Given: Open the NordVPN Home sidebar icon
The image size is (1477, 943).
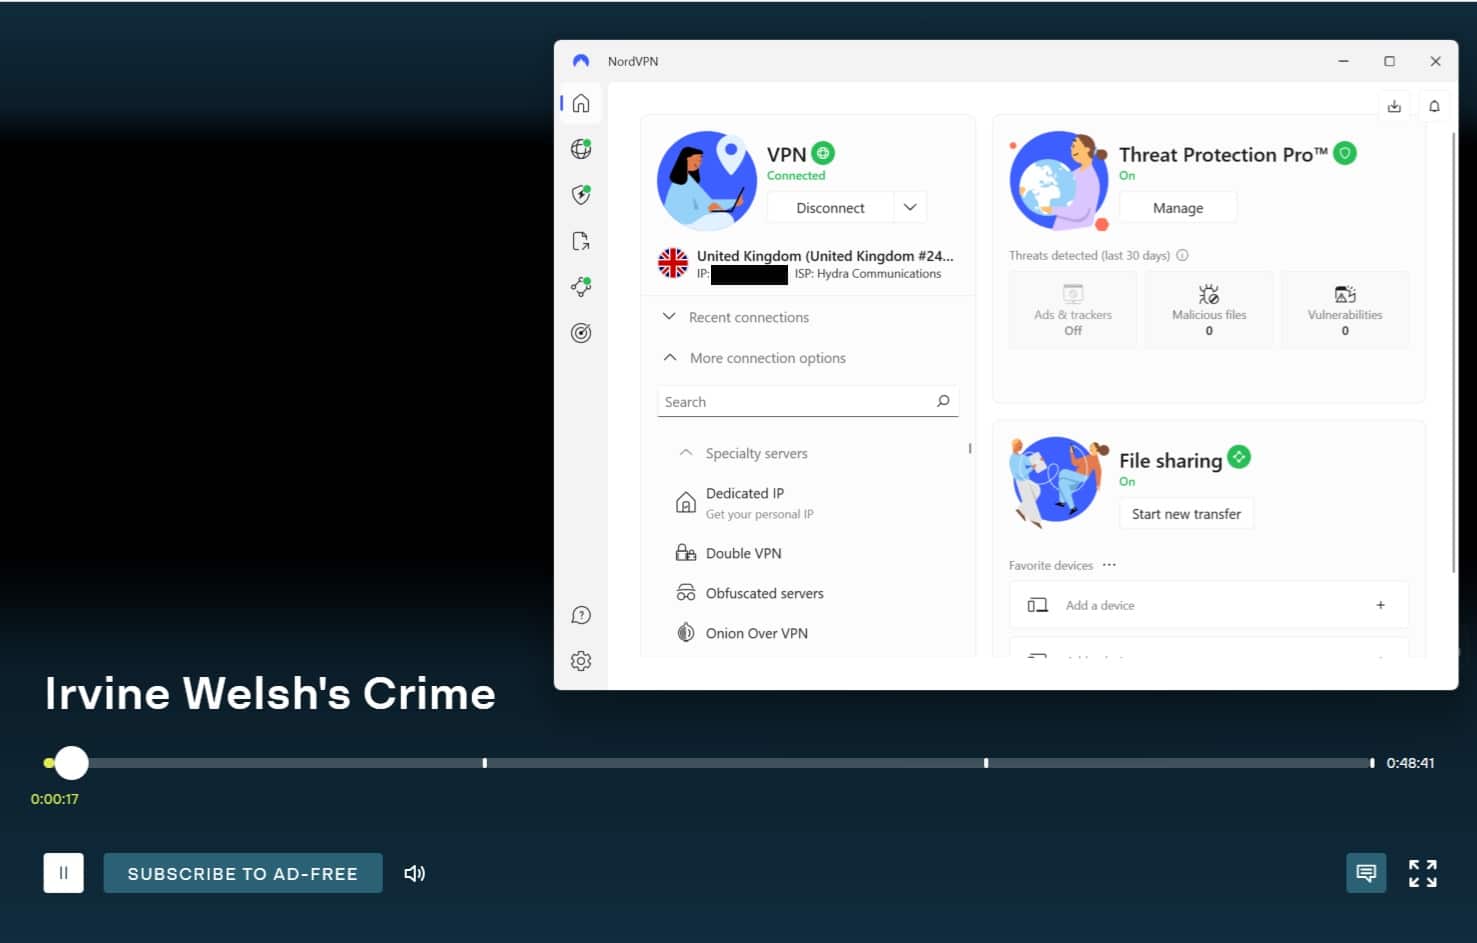Looking at the screenshot, I should click(x=581, y=104).
